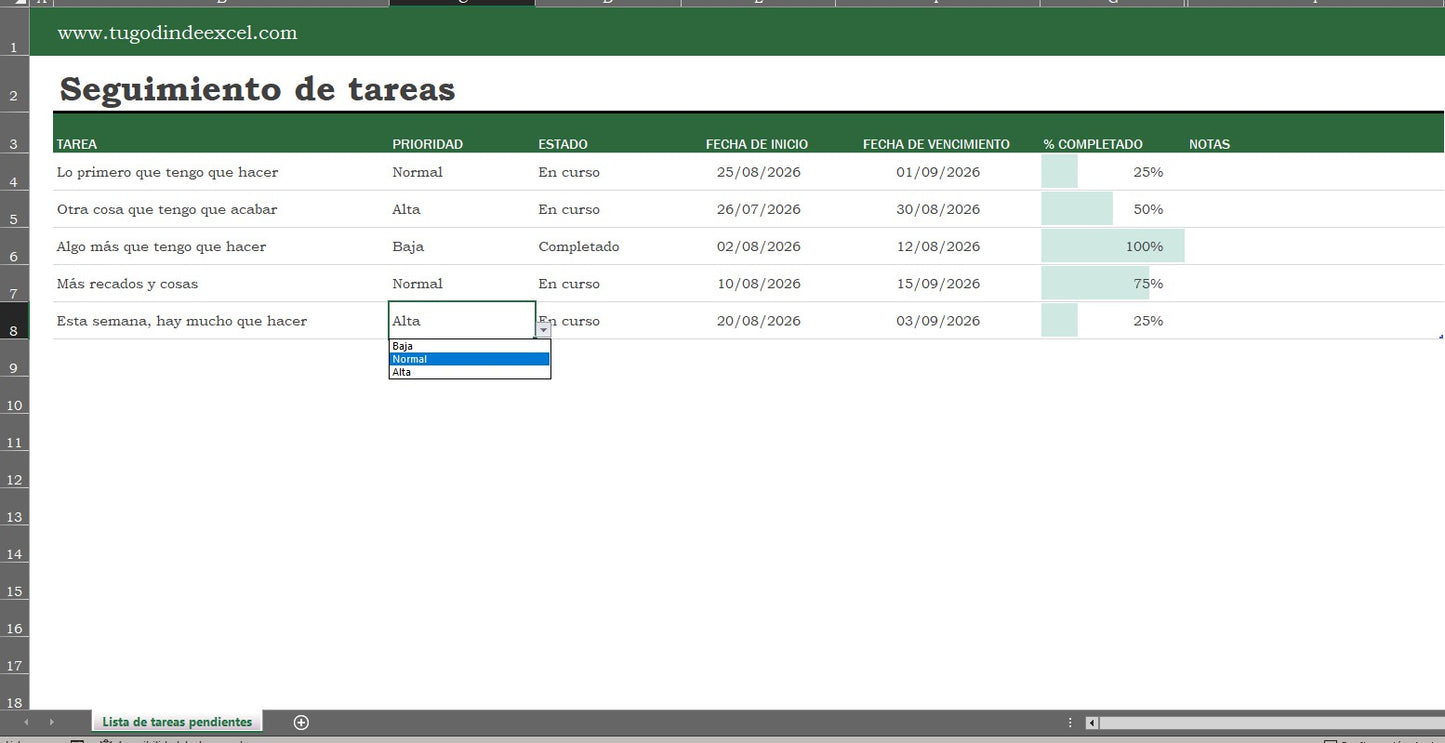The width and height of the screenshot is (1445, 743).
Task: Click the start date 10/08/2026
Action: click(759, 284)
